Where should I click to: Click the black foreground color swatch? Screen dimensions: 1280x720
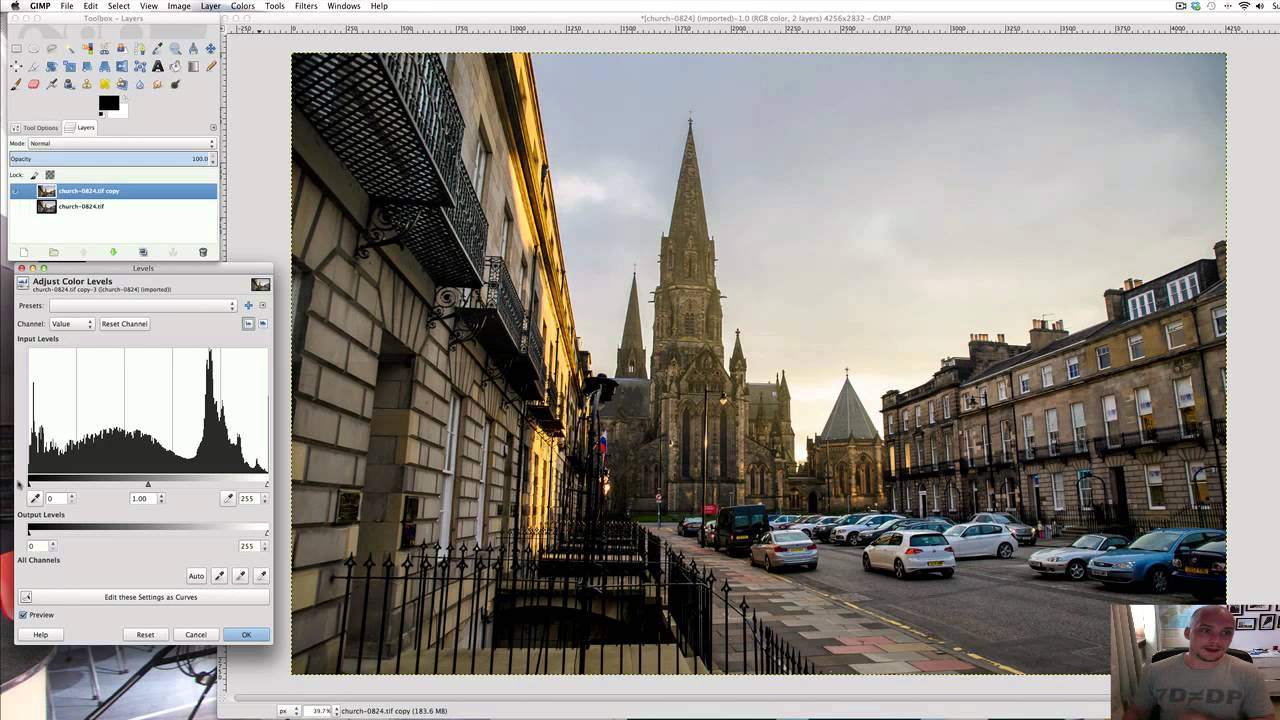(109, 102)
